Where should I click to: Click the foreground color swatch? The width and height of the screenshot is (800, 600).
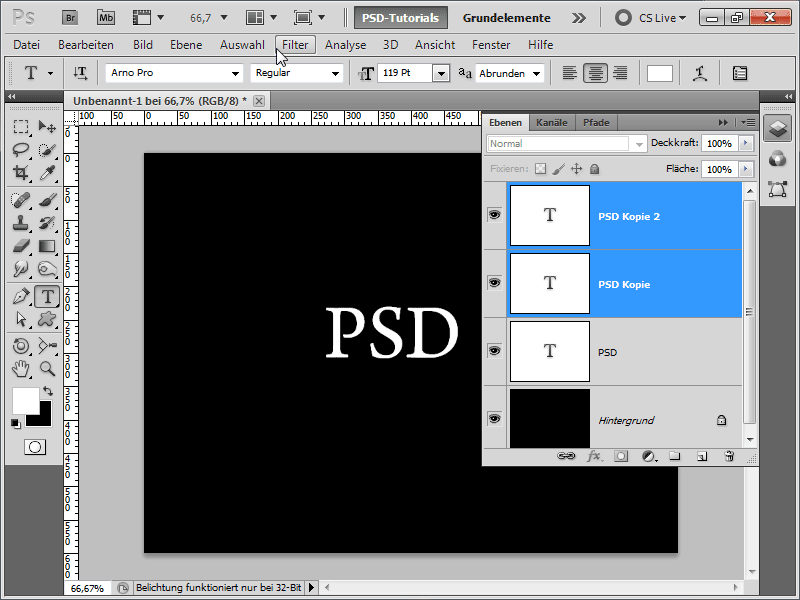(25, 401)
